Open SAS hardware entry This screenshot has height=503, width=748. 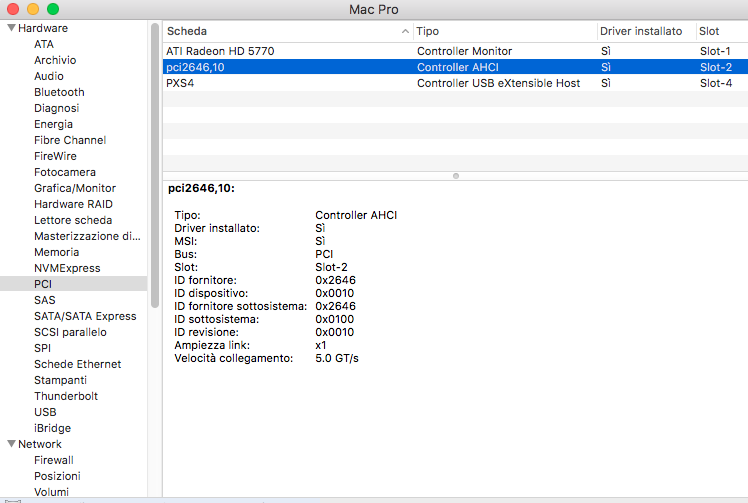click(x=45, y=300)
